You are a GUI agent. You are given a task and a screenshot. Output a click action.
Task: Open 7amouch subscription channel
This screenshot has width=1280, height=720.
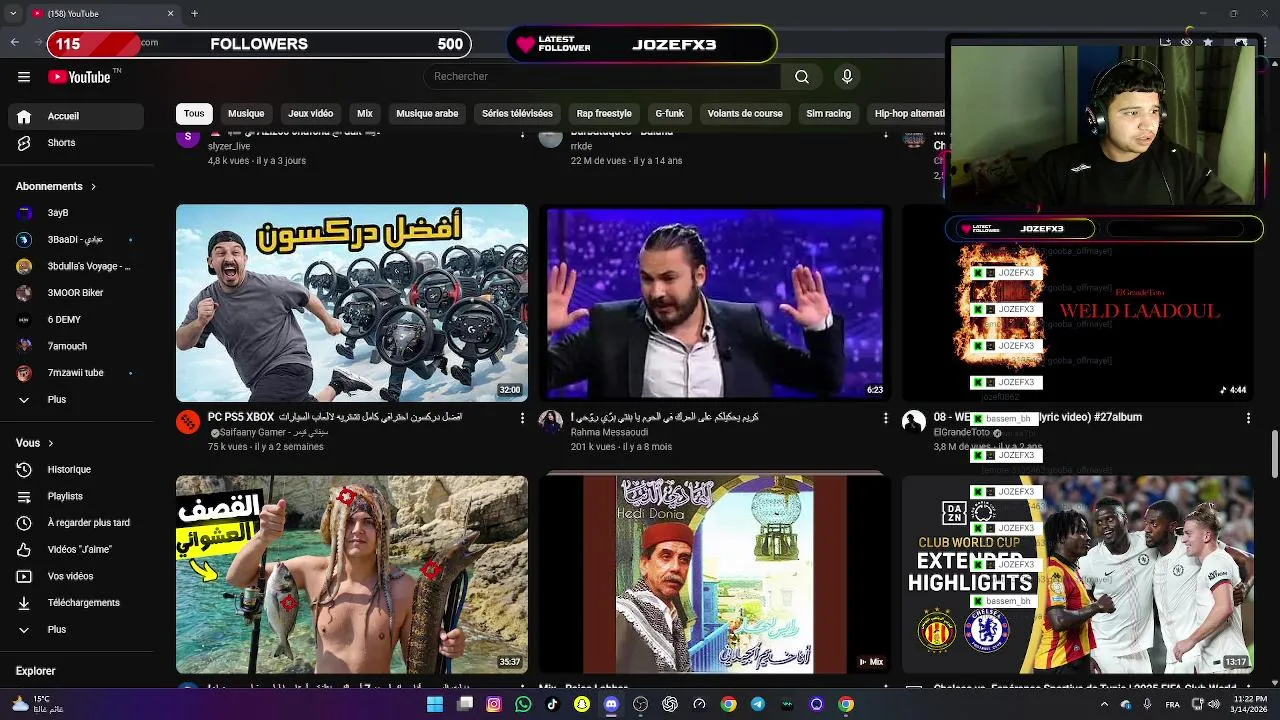point(76,346)
